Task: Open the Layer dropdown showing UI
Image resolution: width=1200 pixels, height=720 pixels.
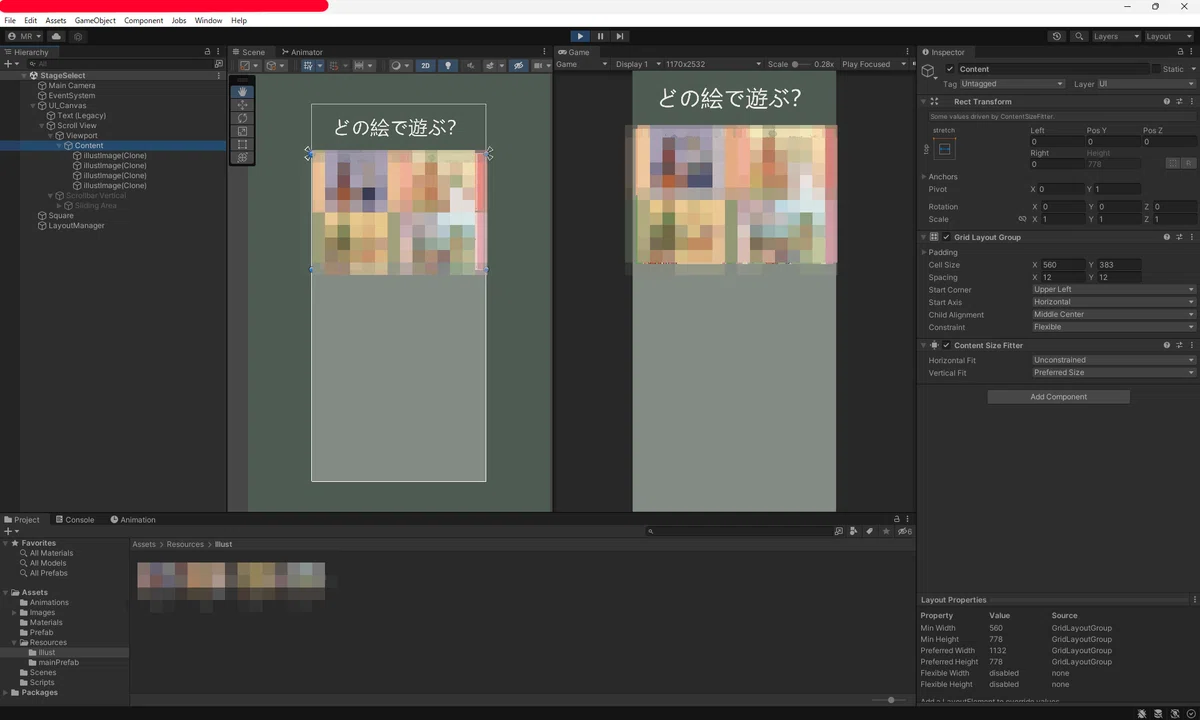Action: click(x=1146, y=84)
